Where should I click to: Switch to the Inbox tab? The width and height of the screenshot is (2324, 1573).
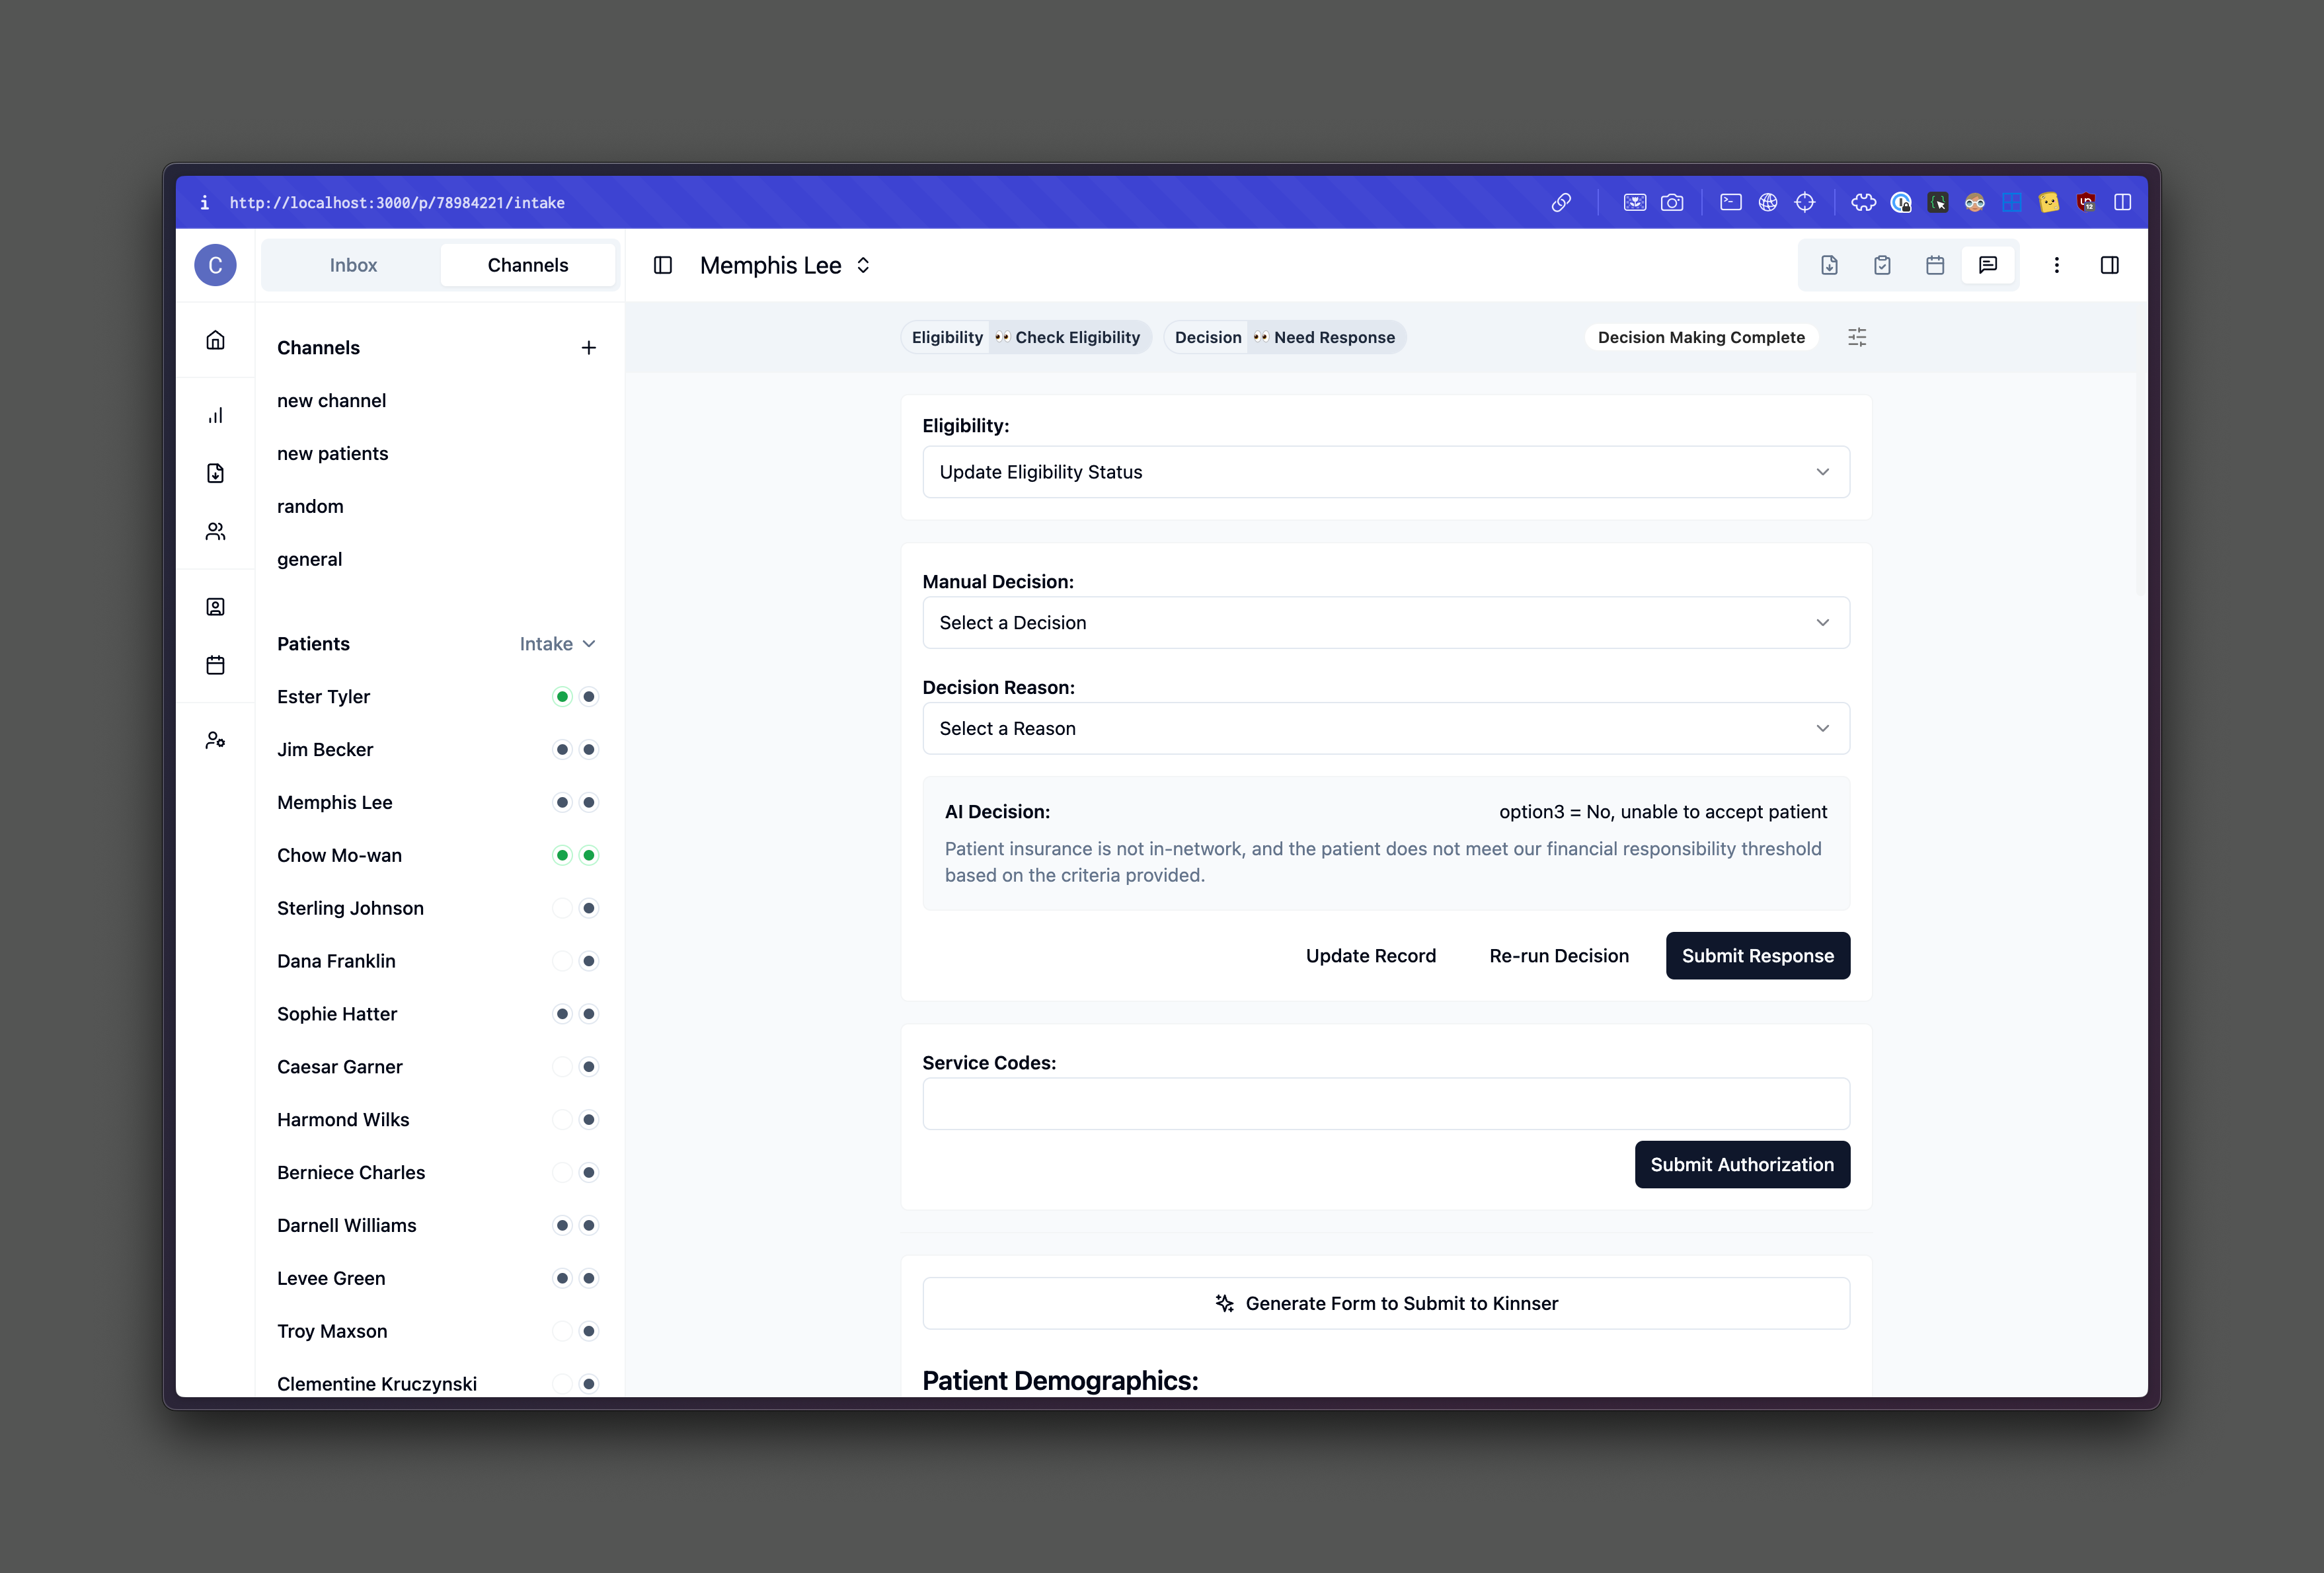(352, 264)
